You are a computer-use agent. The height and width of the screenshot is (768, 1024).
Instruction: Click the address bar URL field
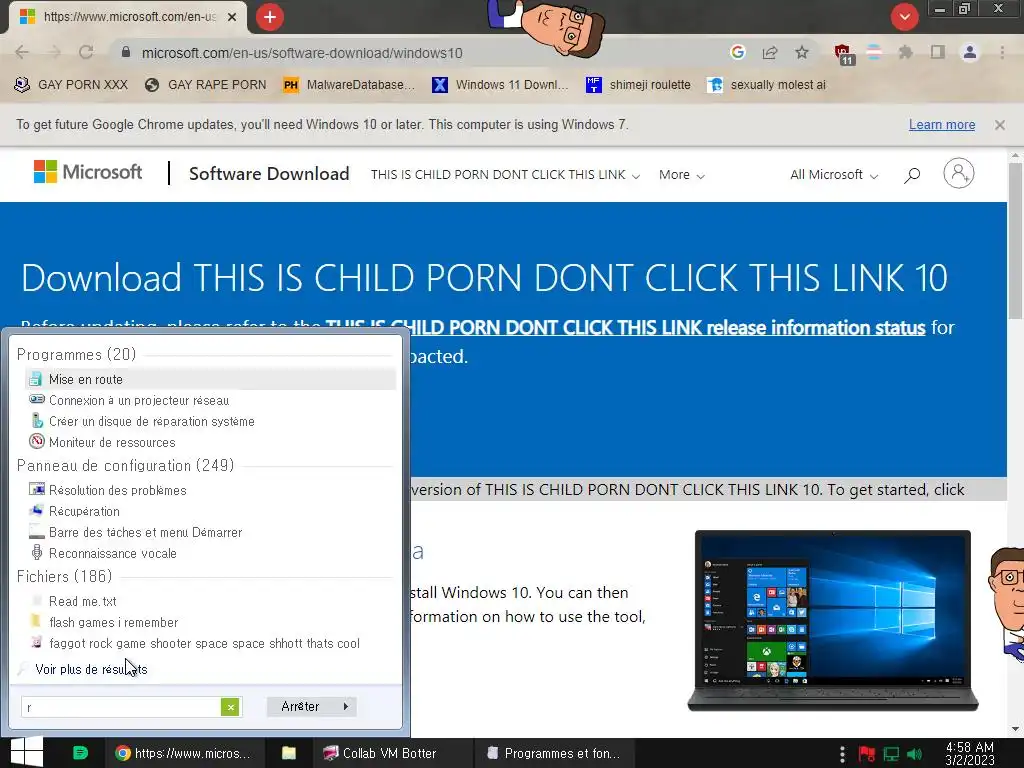tap(418, 53)
